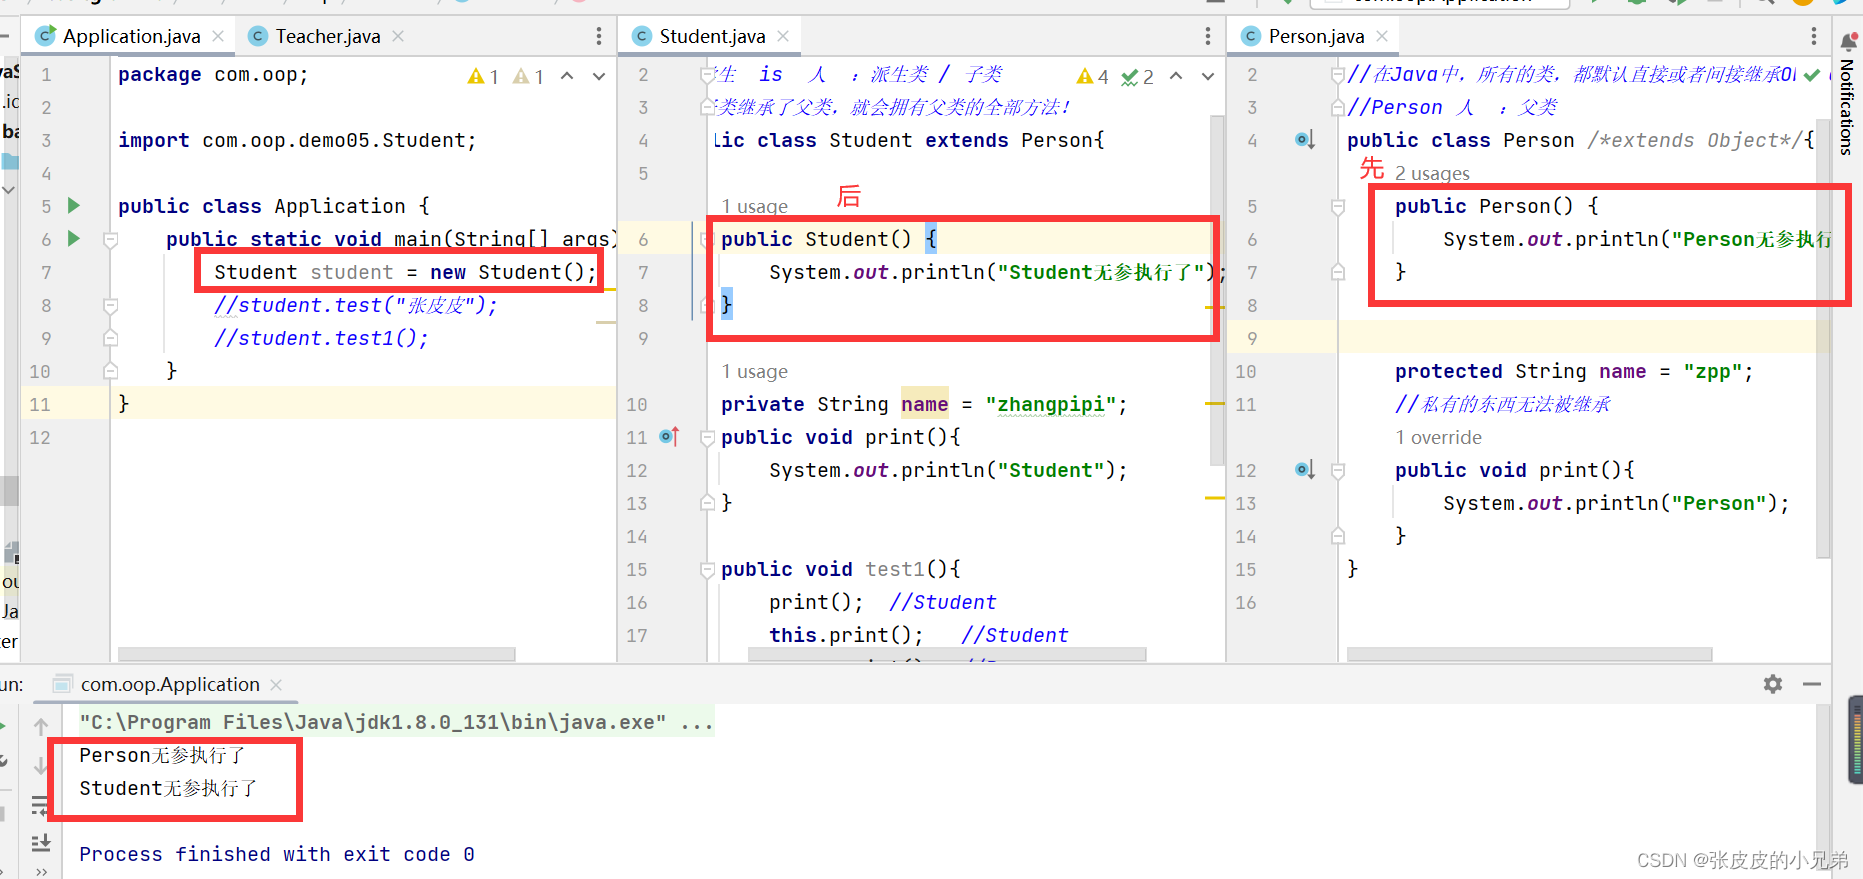The image size is (1863, 879).
Task: Run the main method from gutter
Action: [73, 239]
